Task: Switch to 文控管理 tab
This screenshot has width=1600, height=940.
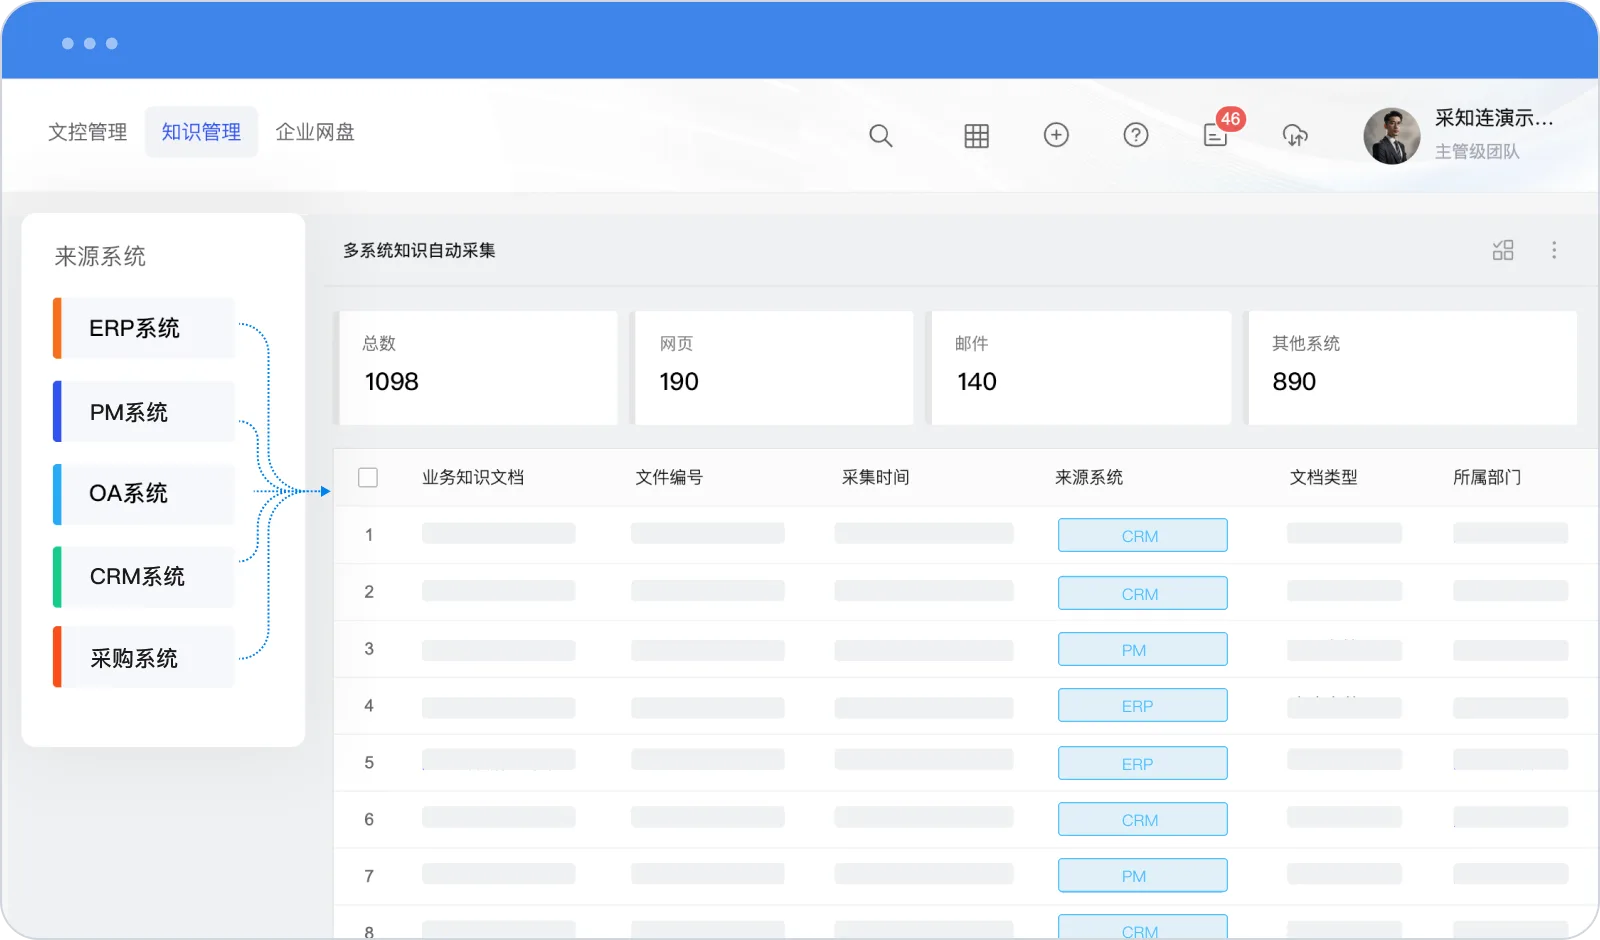Action: pyautogui.click(x=88, y=132)
